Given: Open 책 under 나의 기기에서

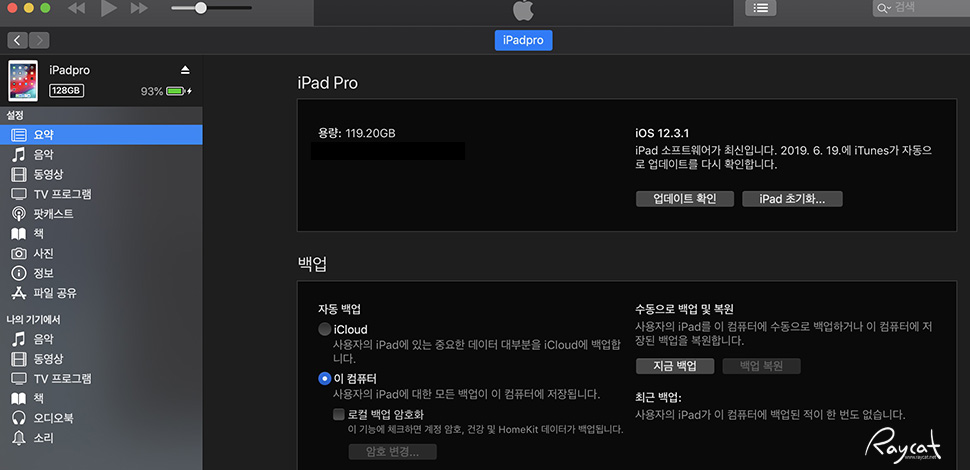Looking at the screenshot, I should point(101,398).
